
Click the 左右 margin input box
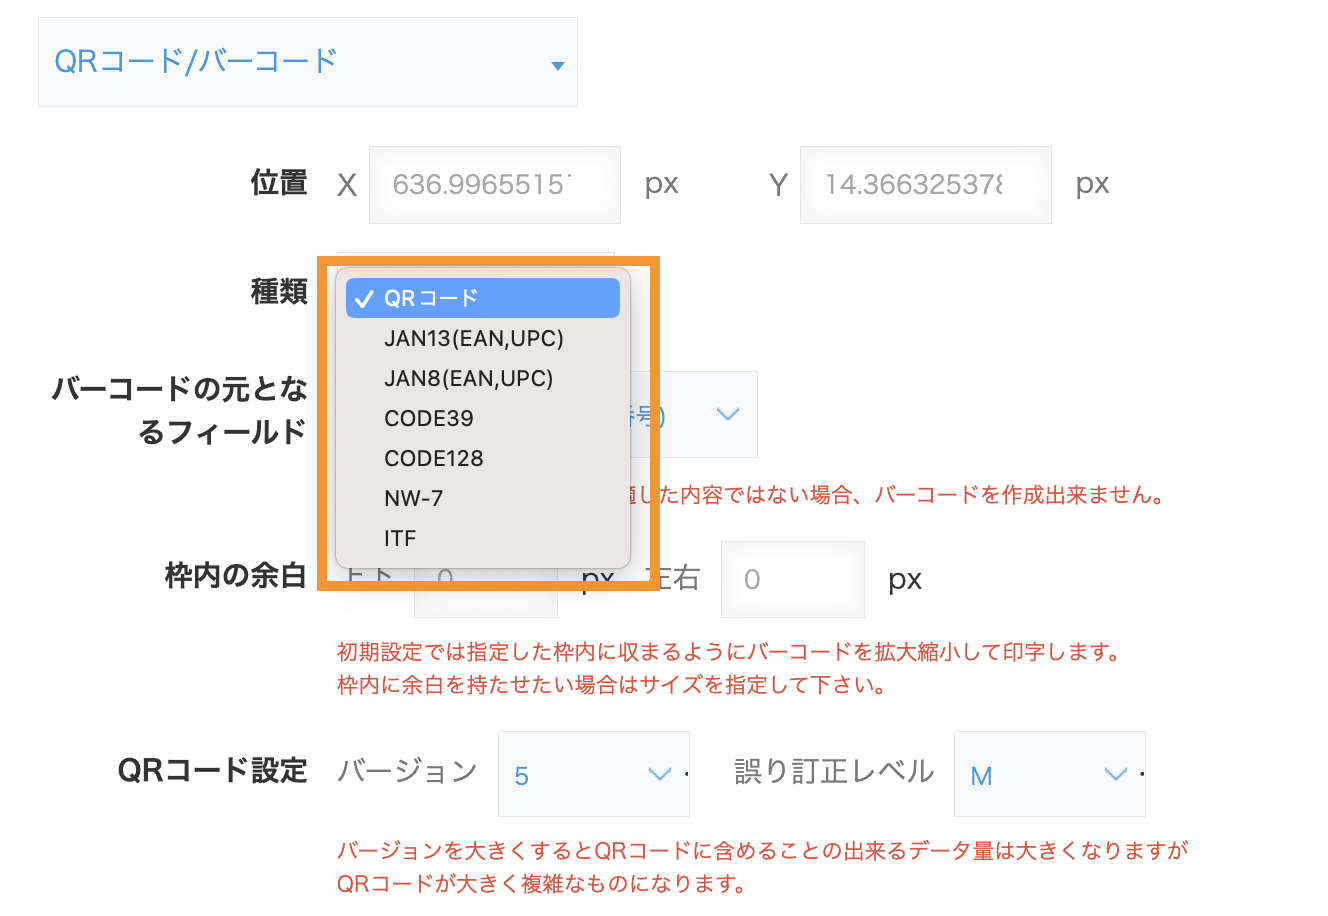[792, 579]
